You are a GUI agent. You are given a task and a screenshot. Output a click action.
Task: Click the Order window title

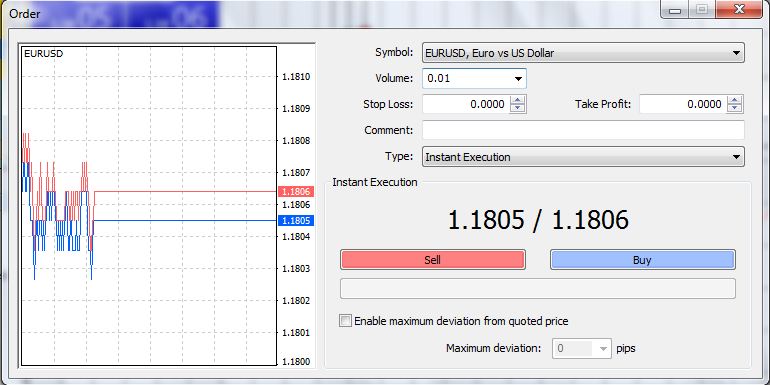[x=25, y=13]
